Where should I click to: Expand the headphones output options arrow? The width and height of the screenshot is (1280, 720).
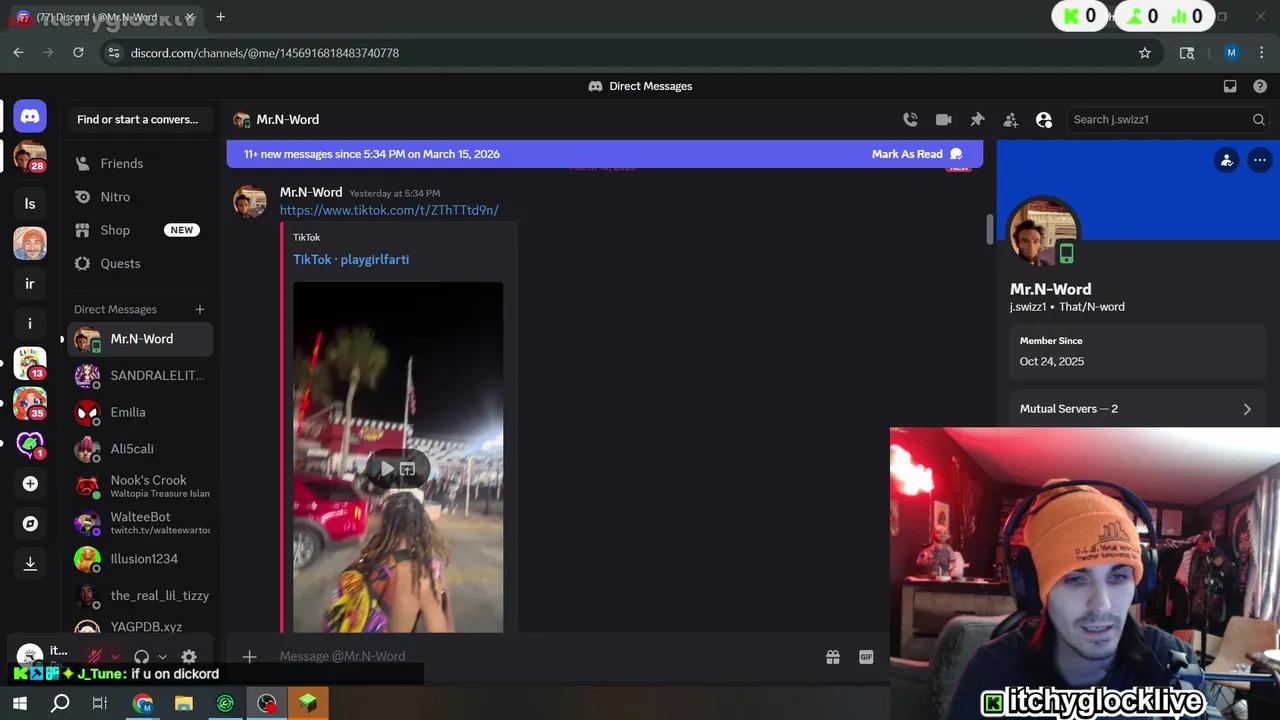pos(162,657)
